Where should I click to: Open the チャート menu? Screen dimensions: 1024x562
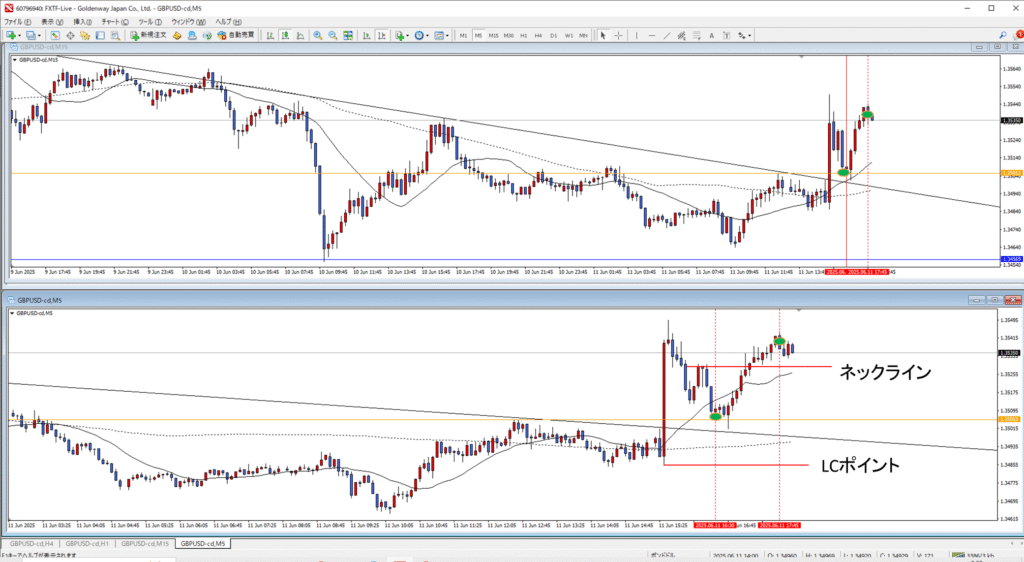115,22
